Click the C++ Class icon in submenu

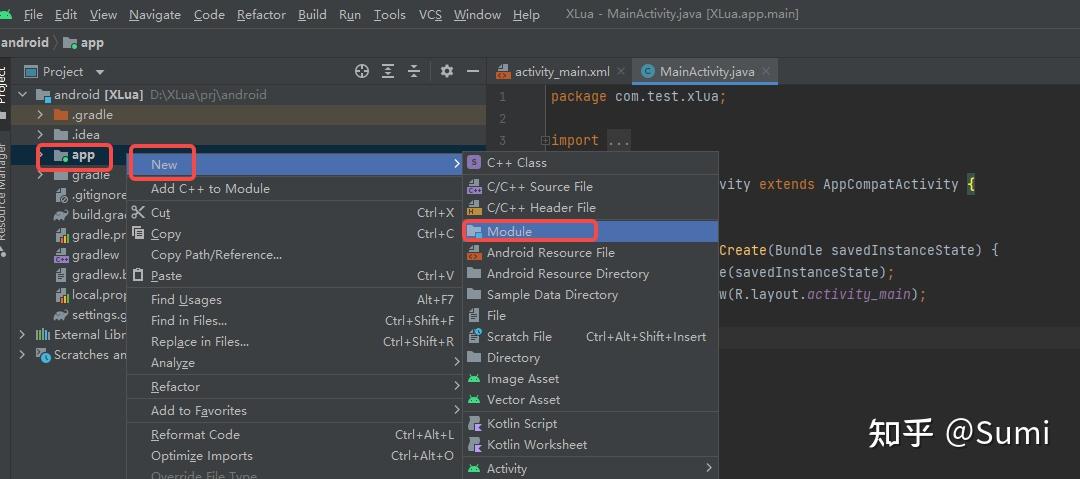point(474,162)
